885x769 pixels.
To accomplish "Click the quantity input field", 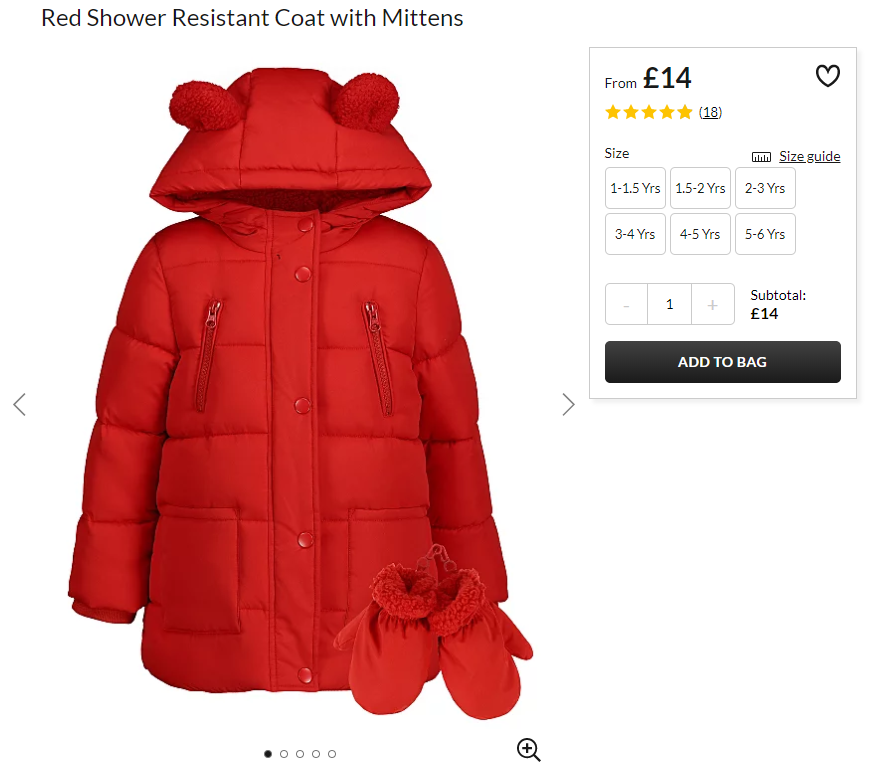I will pyautogui.click(x=669, y=304).
